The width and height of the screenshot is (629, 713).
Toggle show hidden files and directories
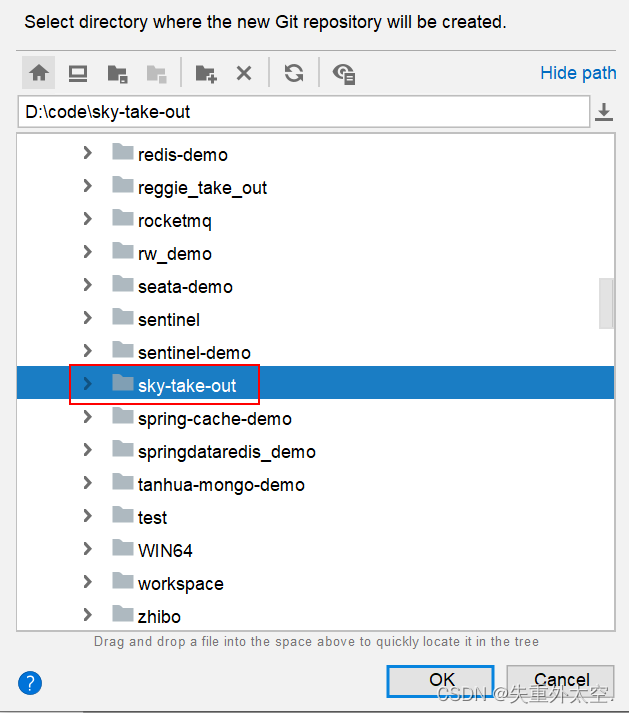pyautogui.click(x=344, y=74)
